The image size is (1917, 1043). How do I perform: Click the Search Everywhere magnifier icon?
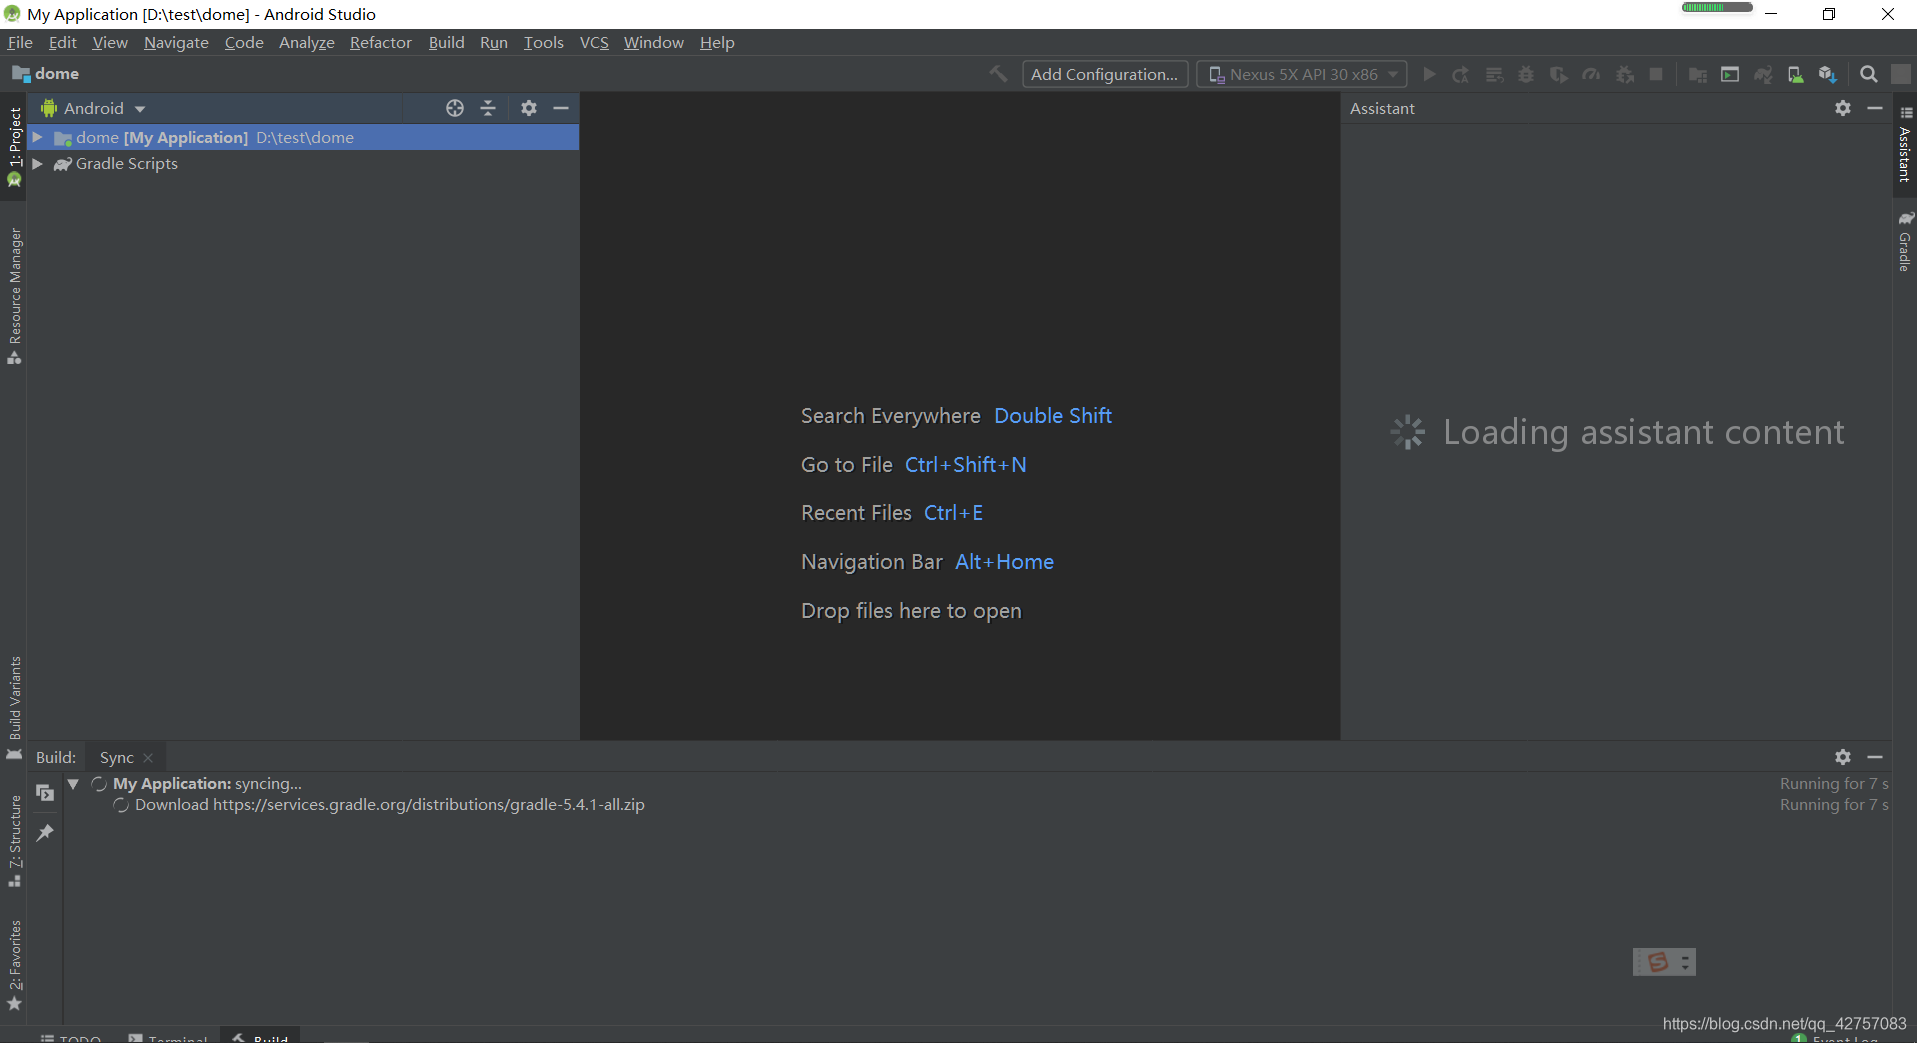(1868, 74)
